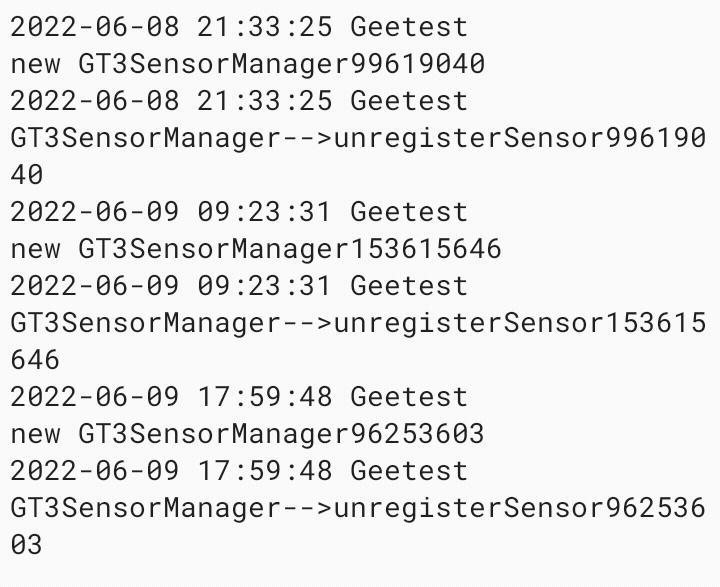Click the "-->" arrow before unregisterSensor996190
Screen dimensions: 720x587
[x=307, y=138]
